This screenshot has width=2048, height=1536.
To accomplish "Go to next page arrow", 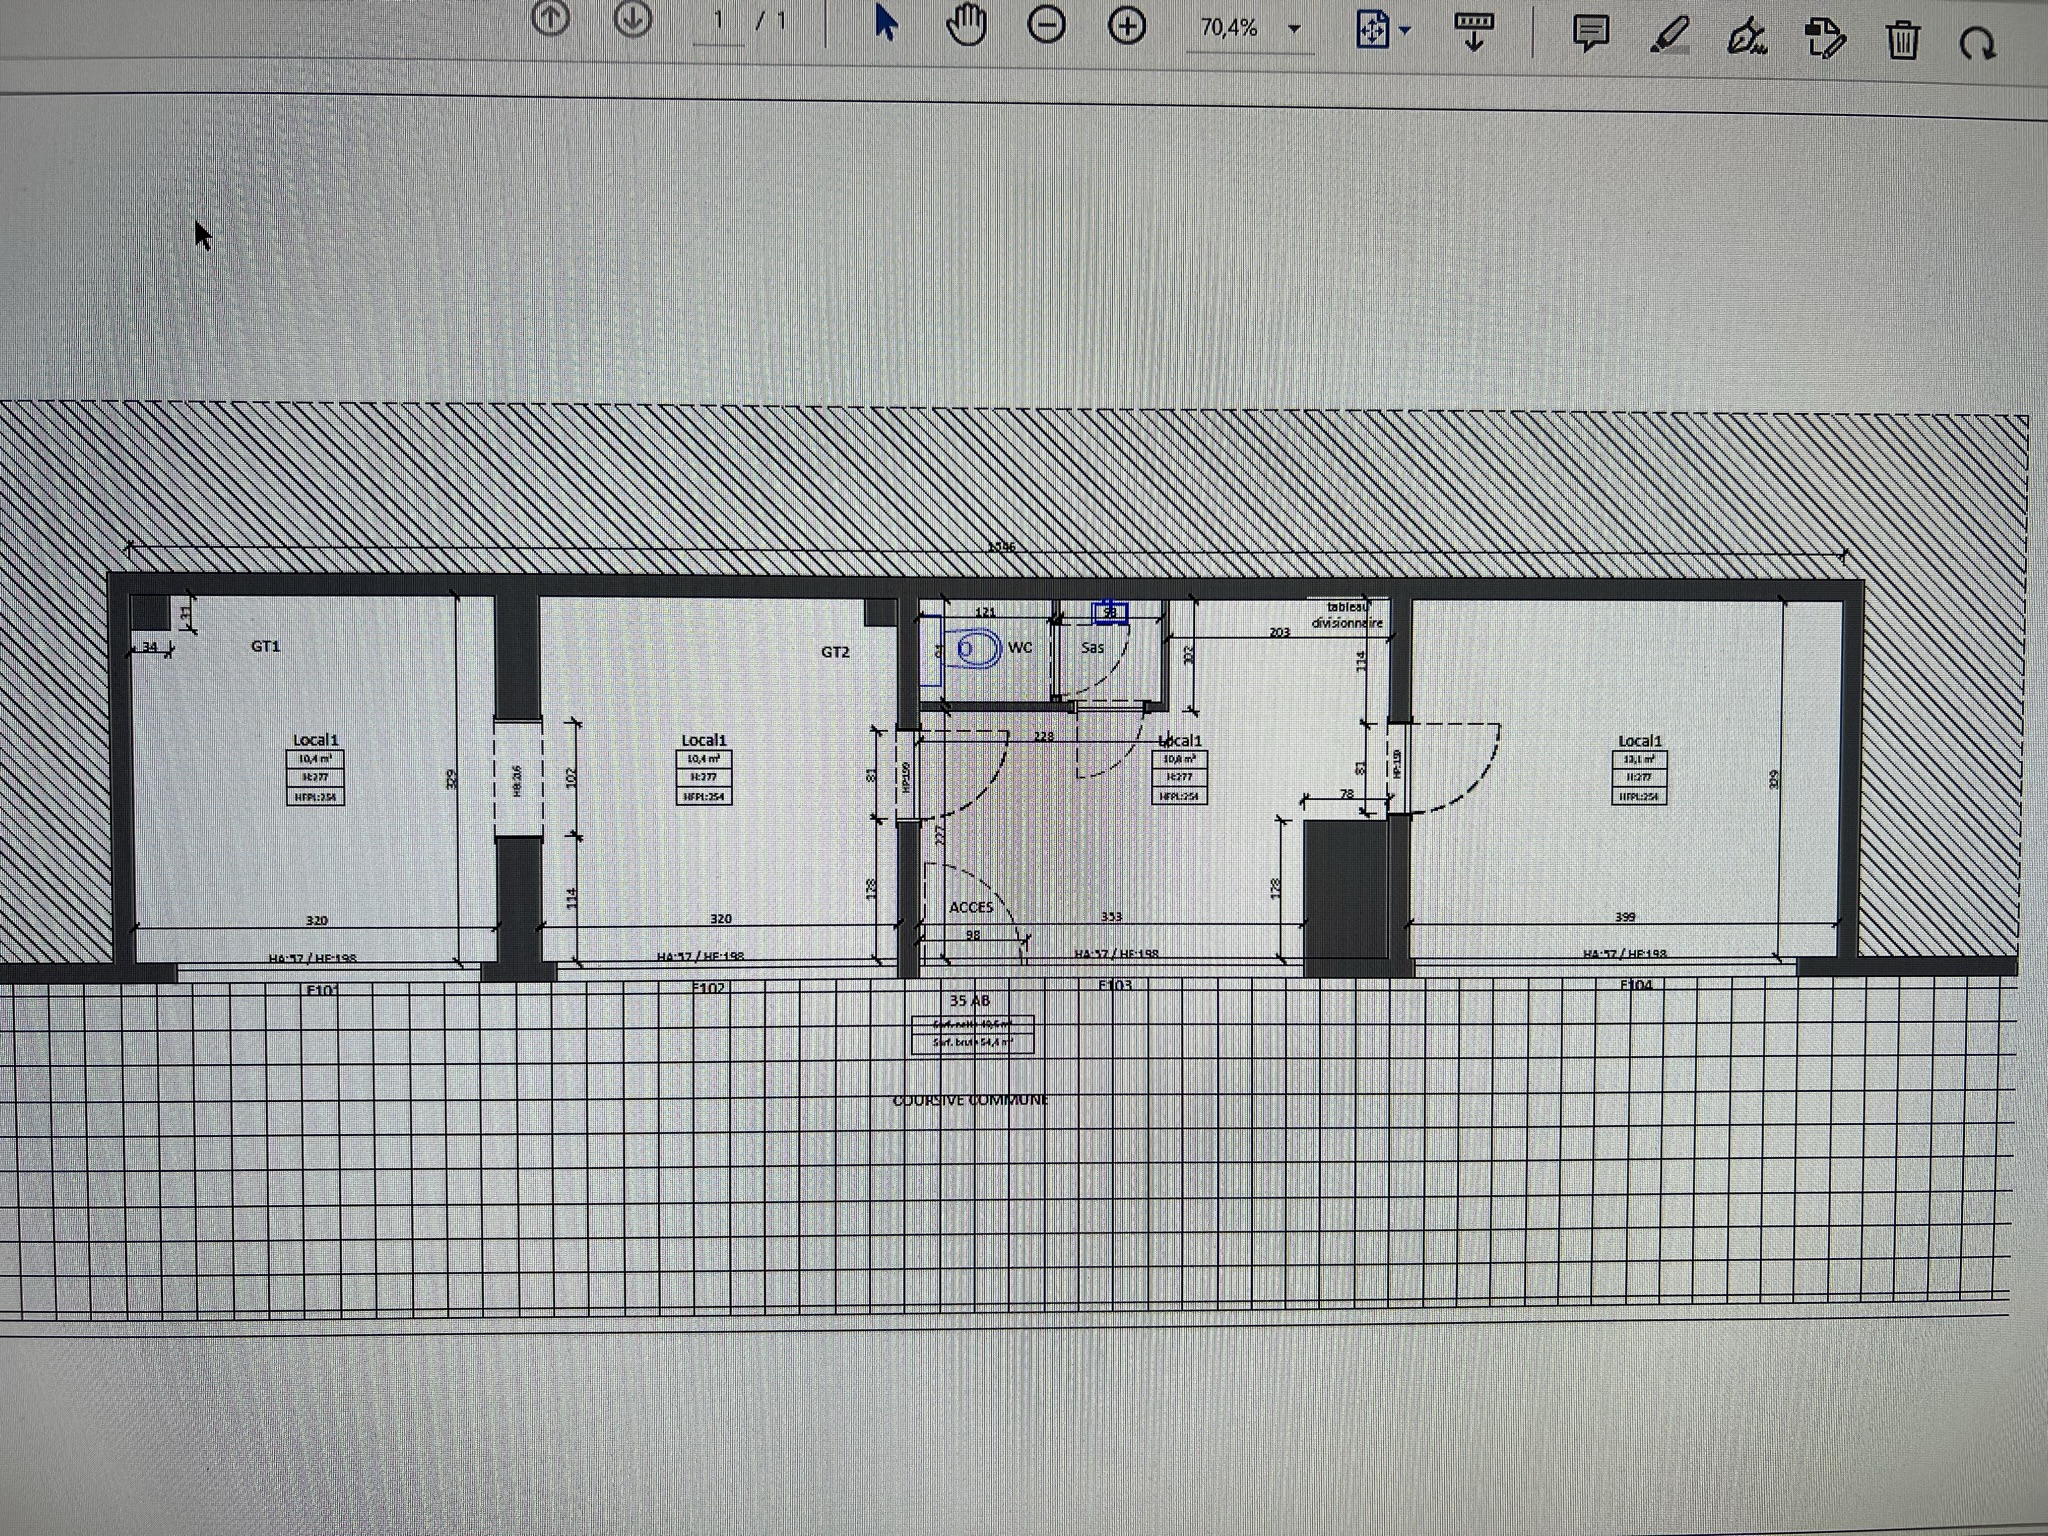I will point(632,18).
